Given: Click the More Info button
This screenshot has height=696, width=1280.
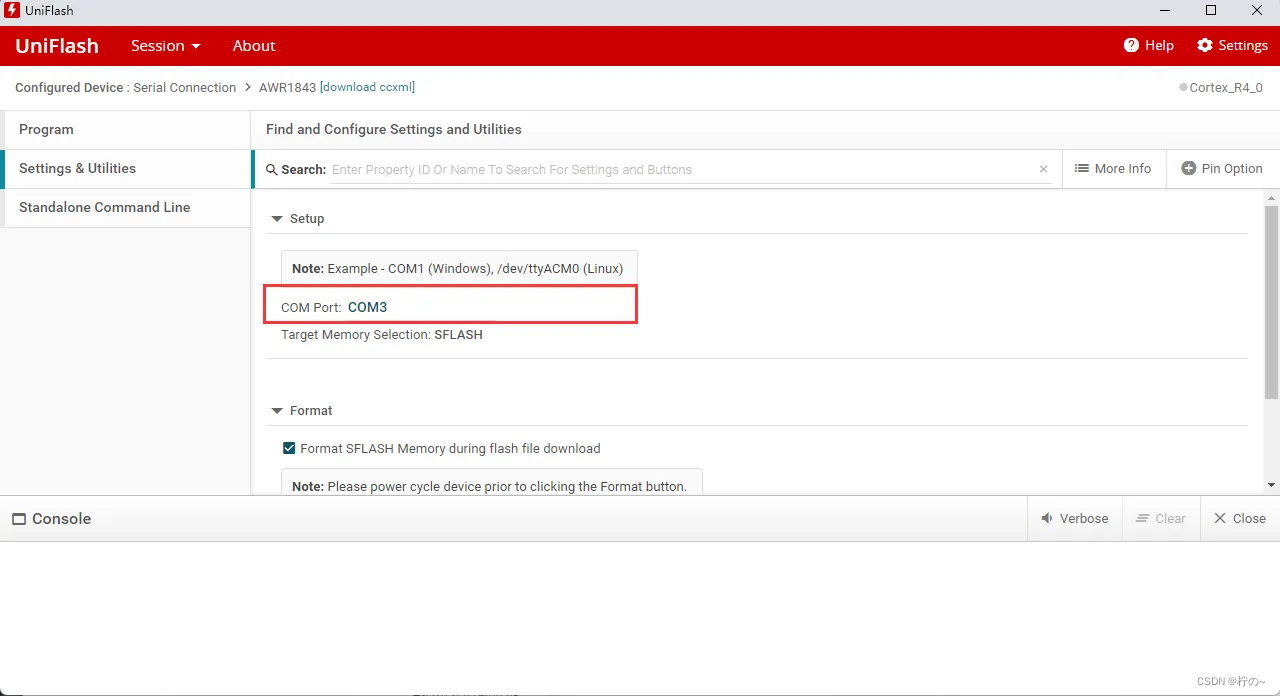Looking at the screenshot, I should coord(1113,168).
